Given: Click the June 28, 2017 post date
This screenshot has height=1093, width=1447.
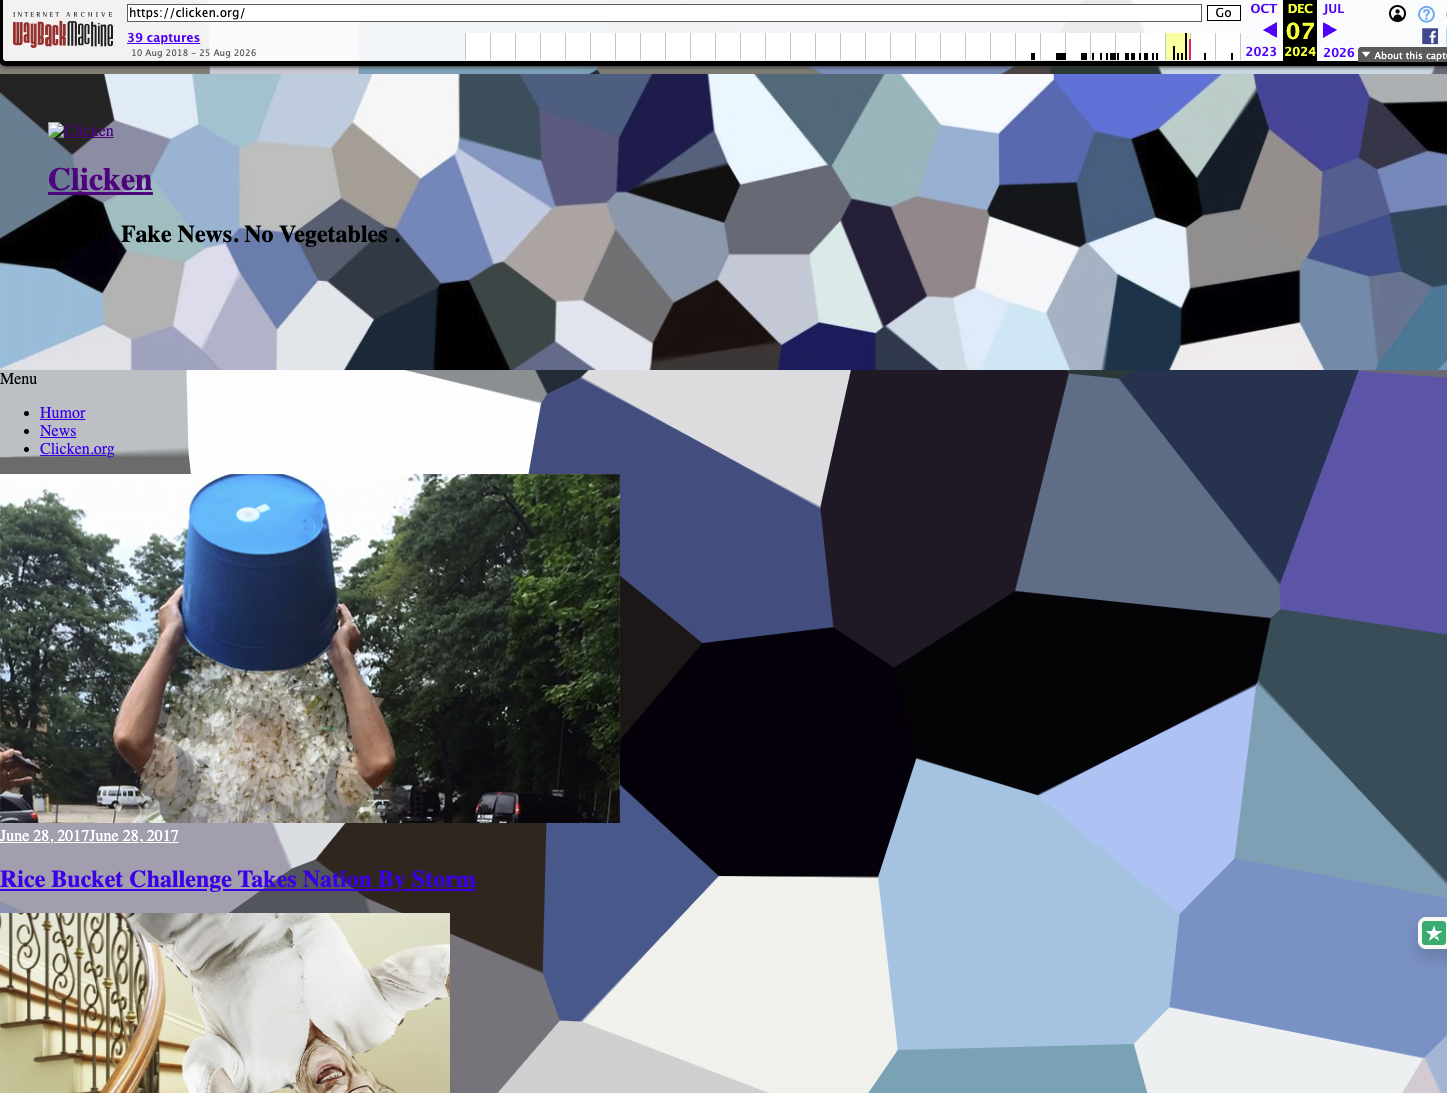Looking at the screenshot, I should (x=89, y=836).
